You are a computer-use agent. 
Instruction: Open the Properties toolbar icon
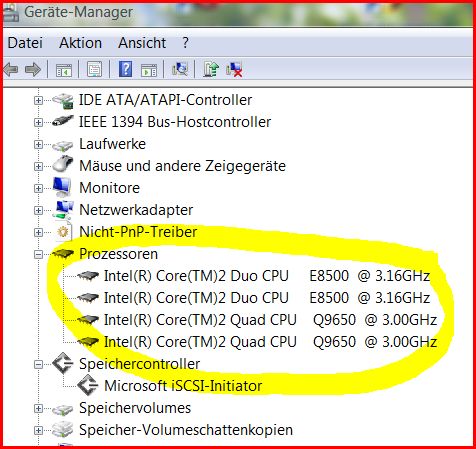(94, 70)
